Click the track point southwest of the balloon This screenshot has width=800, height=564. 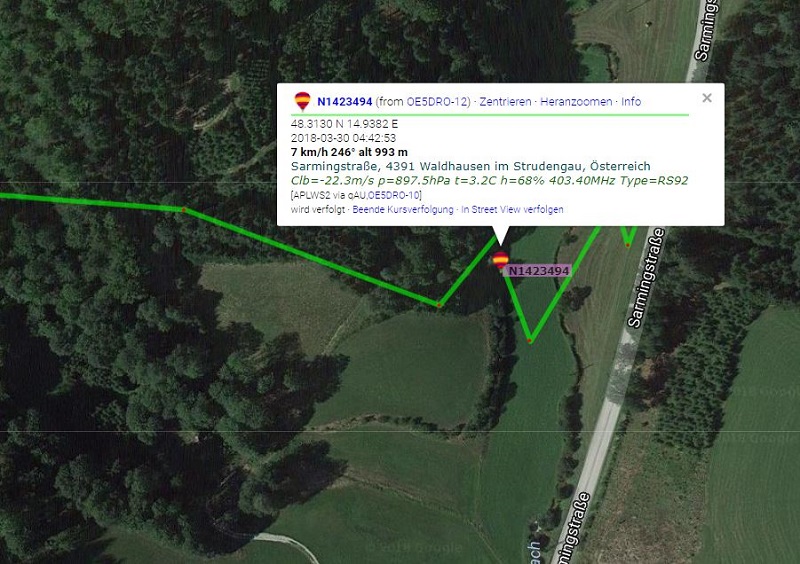coord(439,305)
